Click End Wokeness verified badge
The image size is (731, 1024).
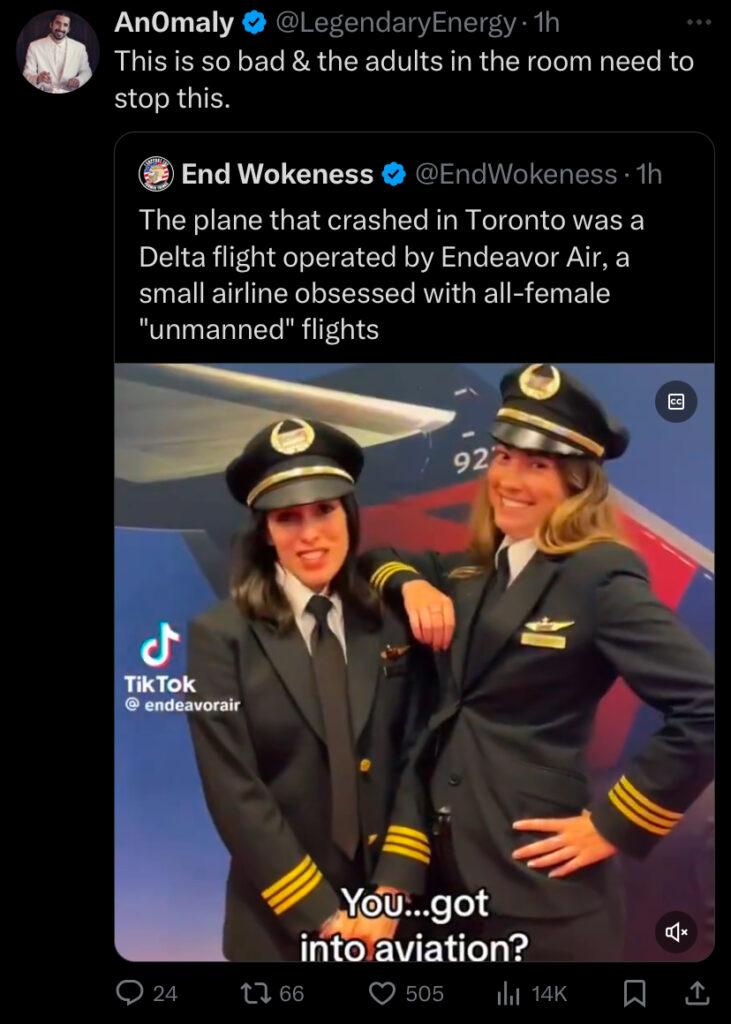coord(394,174)
